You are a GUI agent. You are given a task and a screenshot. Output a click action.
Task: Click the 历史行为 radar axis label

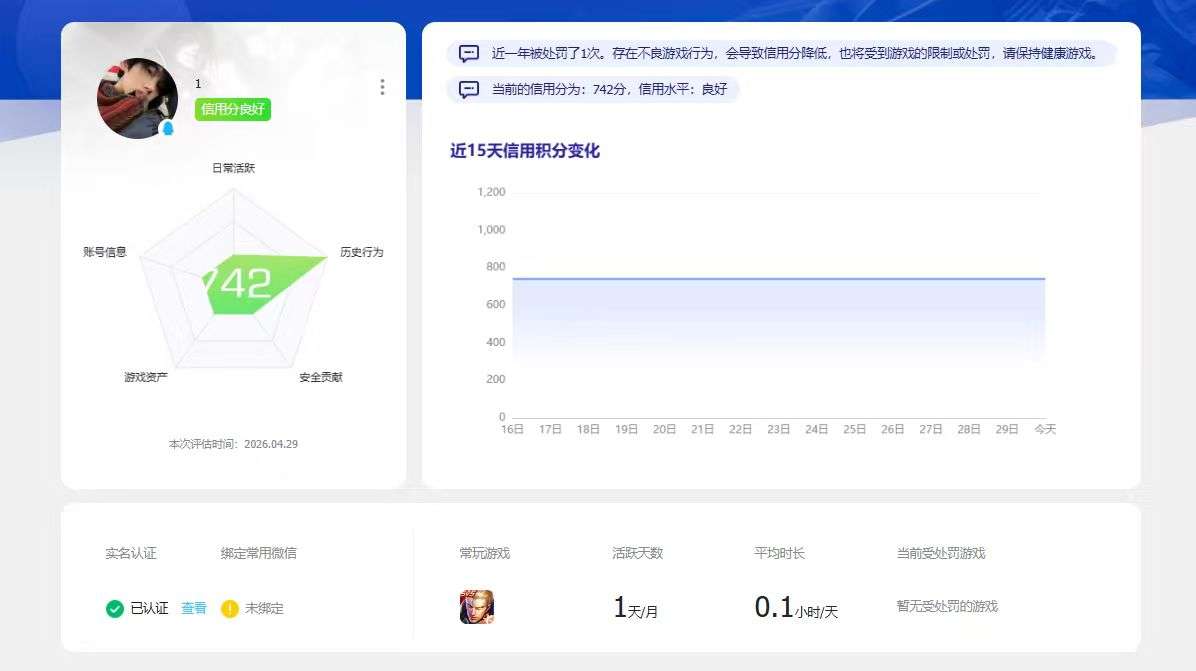coord(362,252)
